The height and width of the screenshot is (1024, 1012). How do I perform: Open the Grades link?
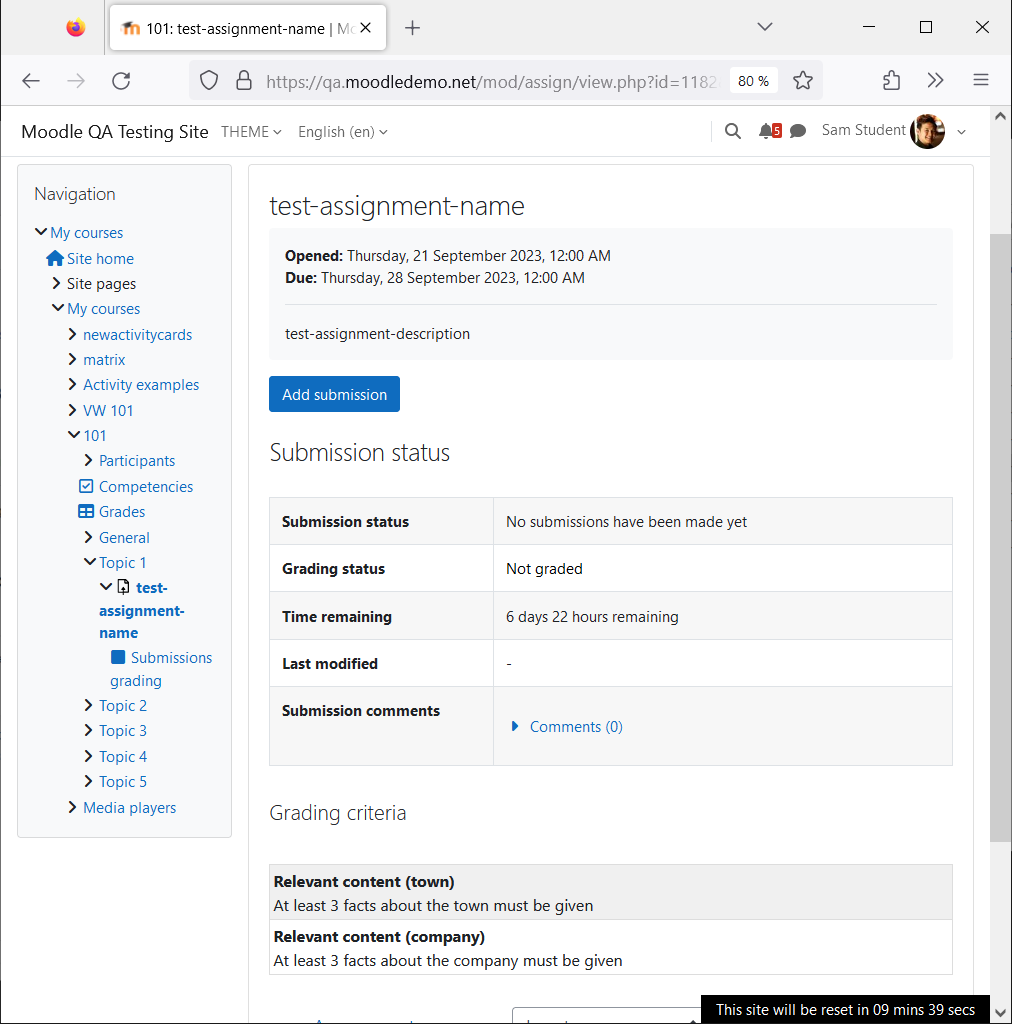[122, 511]
